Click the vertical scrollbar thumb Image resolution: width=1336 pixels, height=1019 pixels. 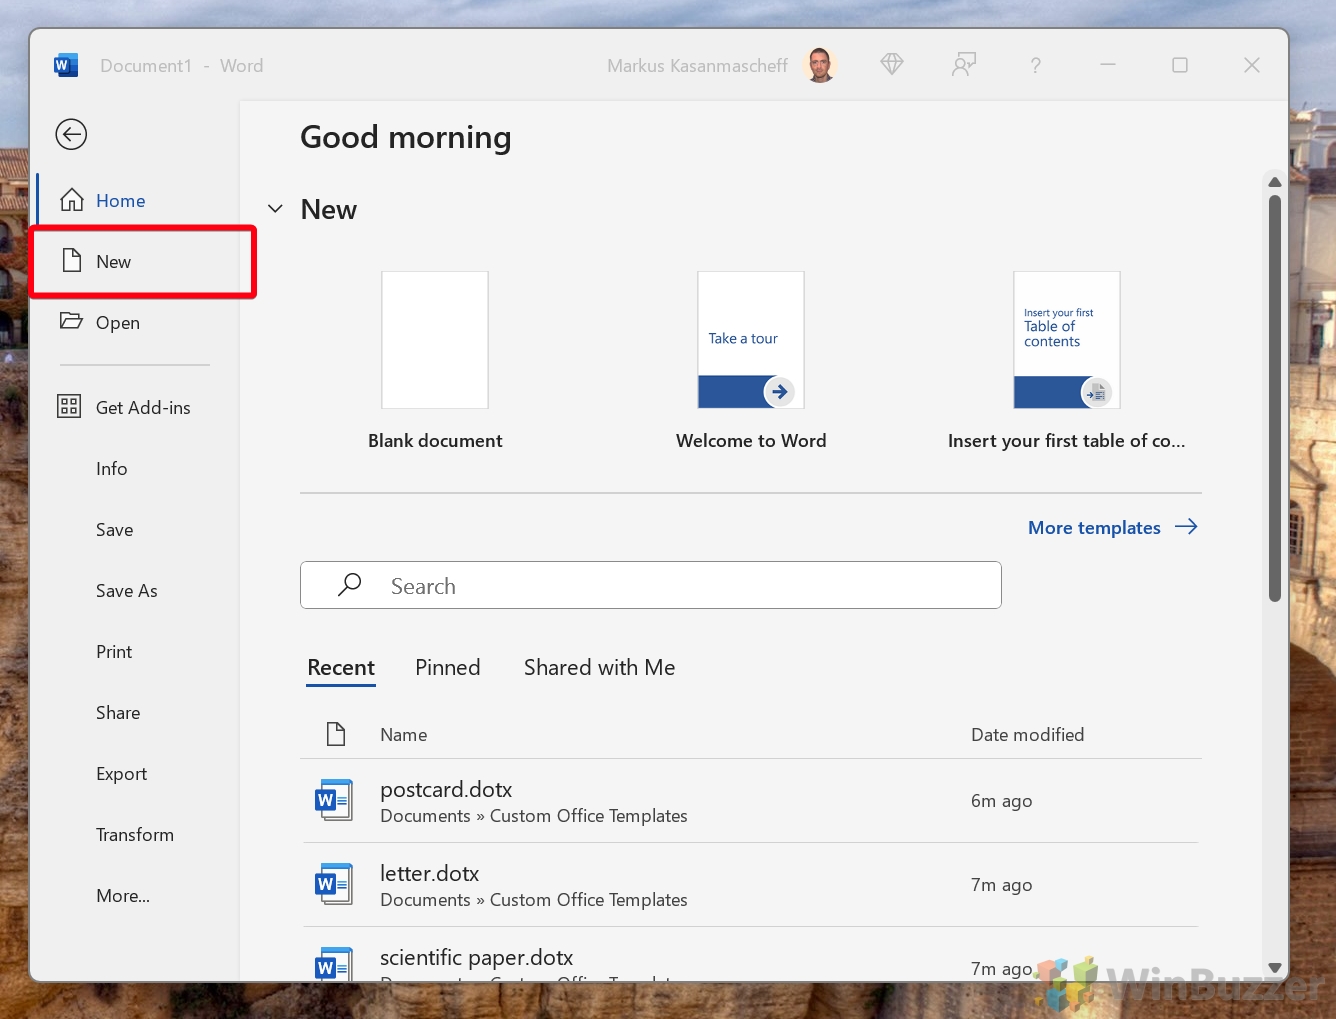(x=1274, y=400)
